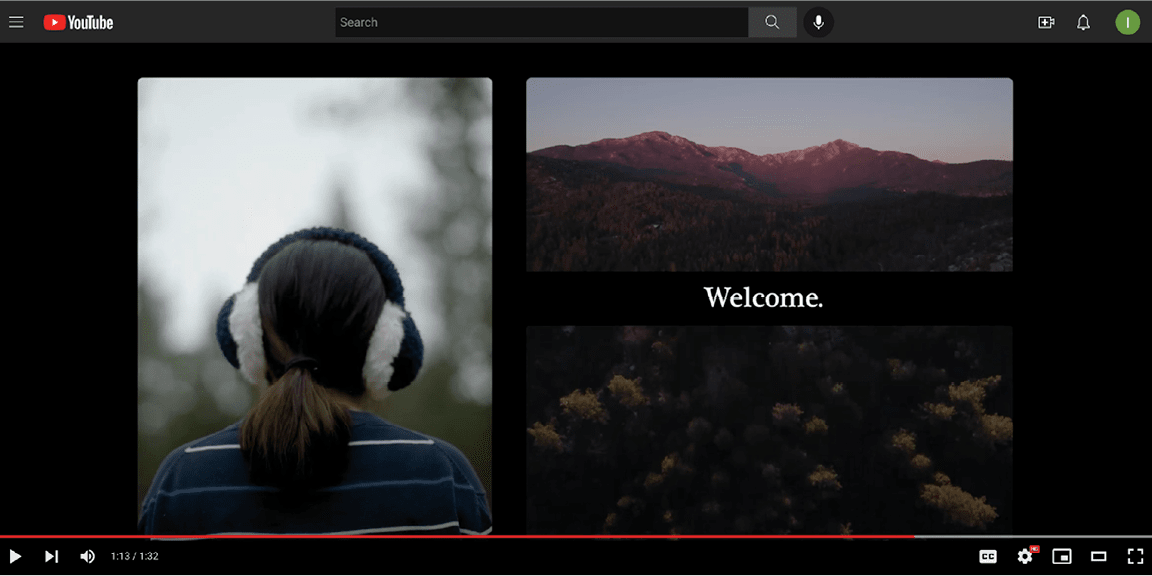The width and height of the screenshot is (1152, 576).
Task: Click inside the Search field
Action: tap(540, 21)
